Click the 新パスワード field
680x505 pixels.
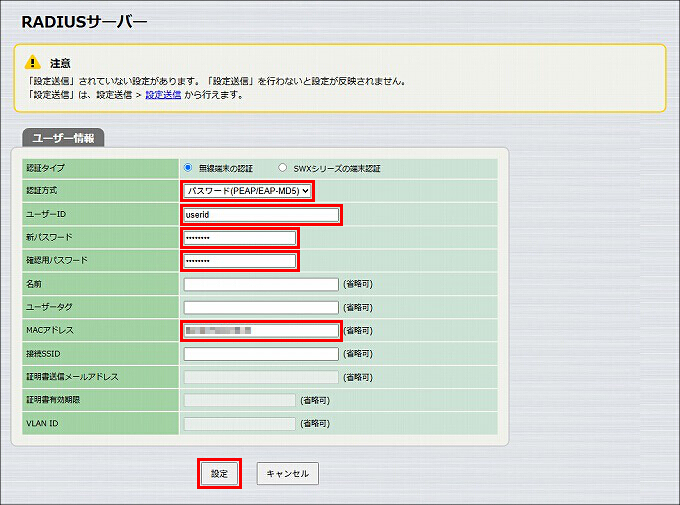click(x=240, y=238)
